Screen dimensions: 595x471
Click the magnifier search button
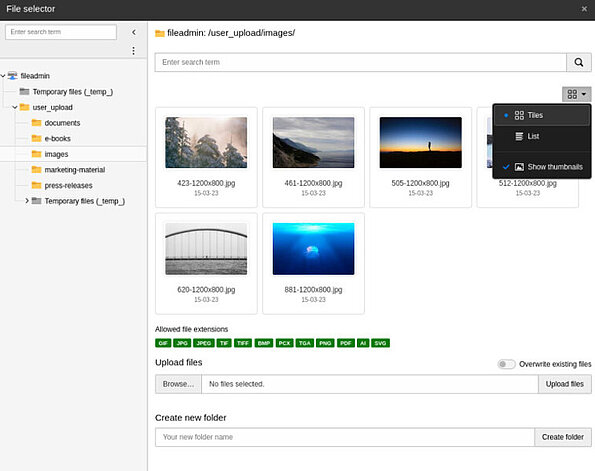tap(579, 62)
